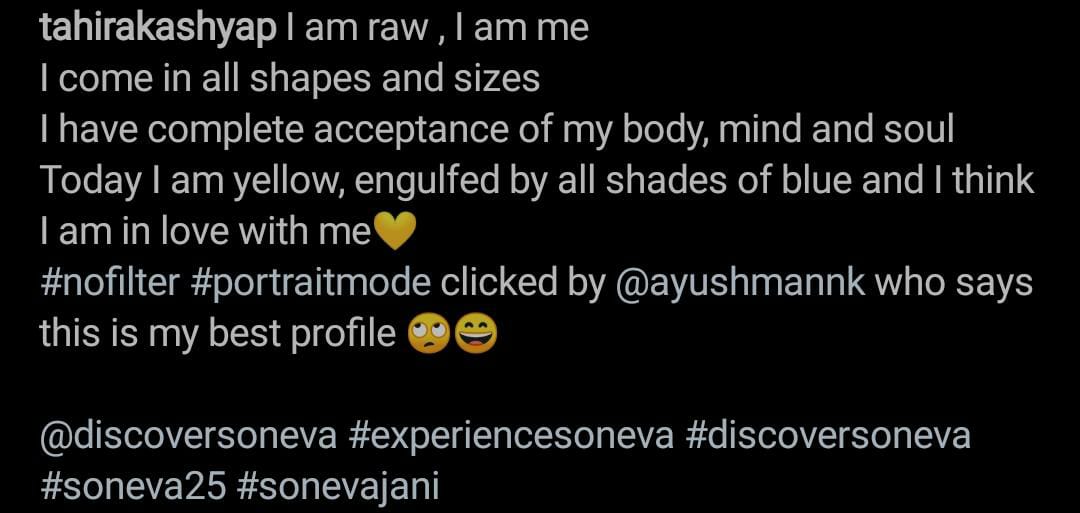Click the line 'I come in all shapes and sizes'
Viewport: 1080px width, 513px height.
tap(290, 80)
